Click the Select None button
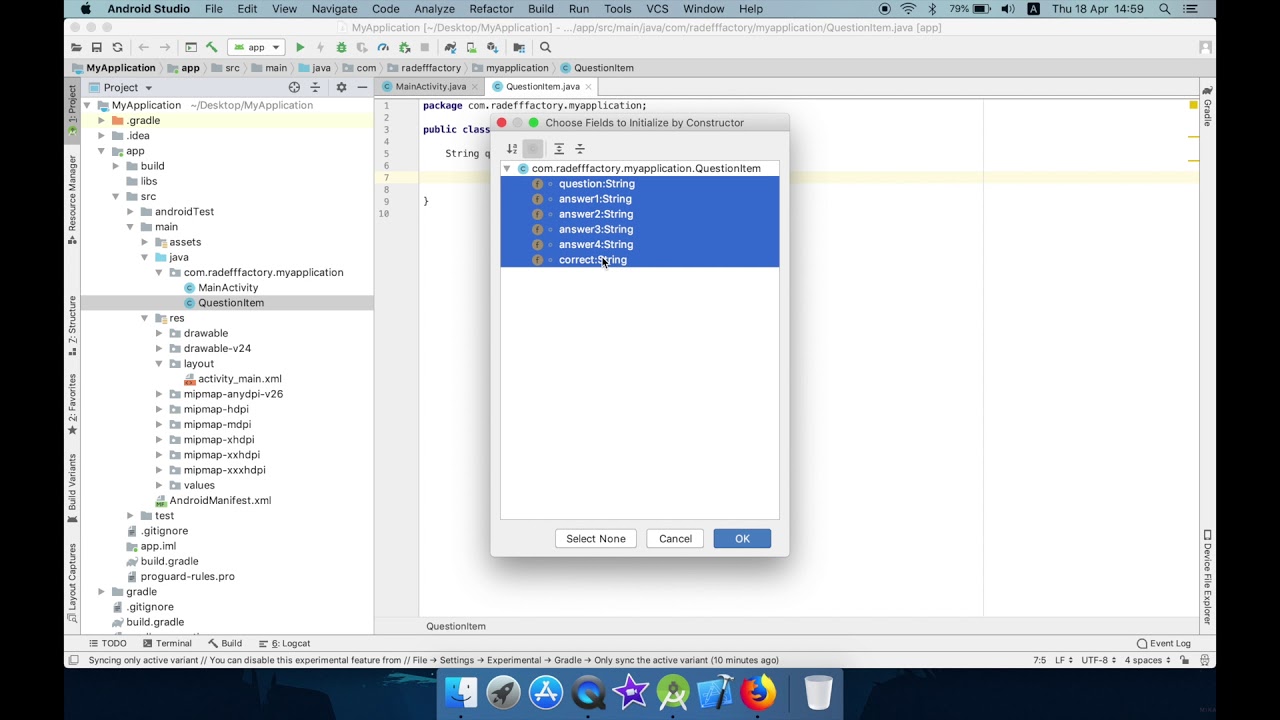 click(x=596, y=539)
